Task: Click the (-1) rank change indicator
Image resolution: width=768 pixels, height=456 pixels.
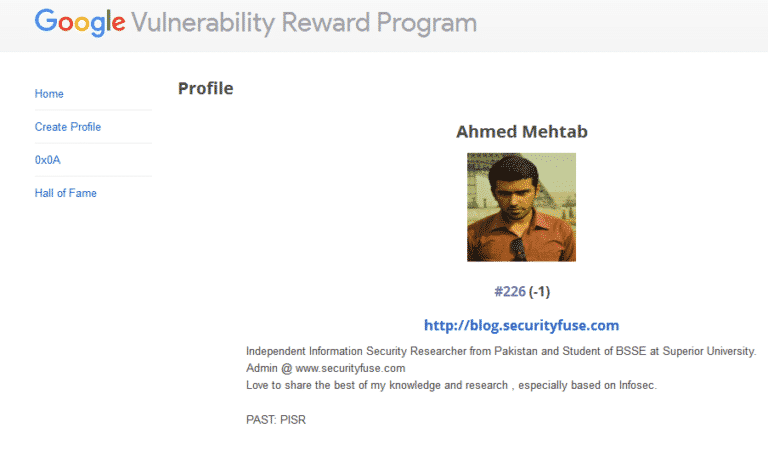Action: click(540, 292)
